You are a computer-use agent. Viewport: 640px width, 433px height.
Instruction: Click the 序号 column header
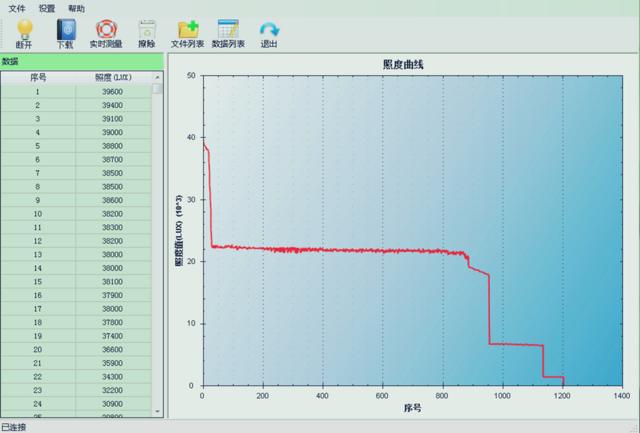coord(38,77)
